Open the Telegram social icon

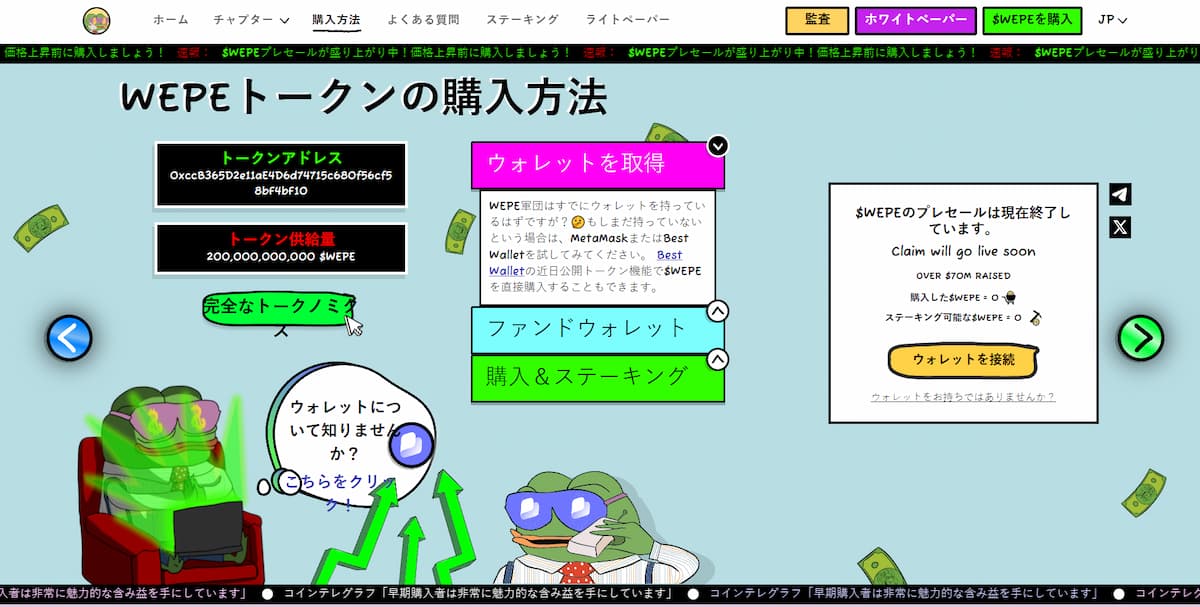(1120, 195)
